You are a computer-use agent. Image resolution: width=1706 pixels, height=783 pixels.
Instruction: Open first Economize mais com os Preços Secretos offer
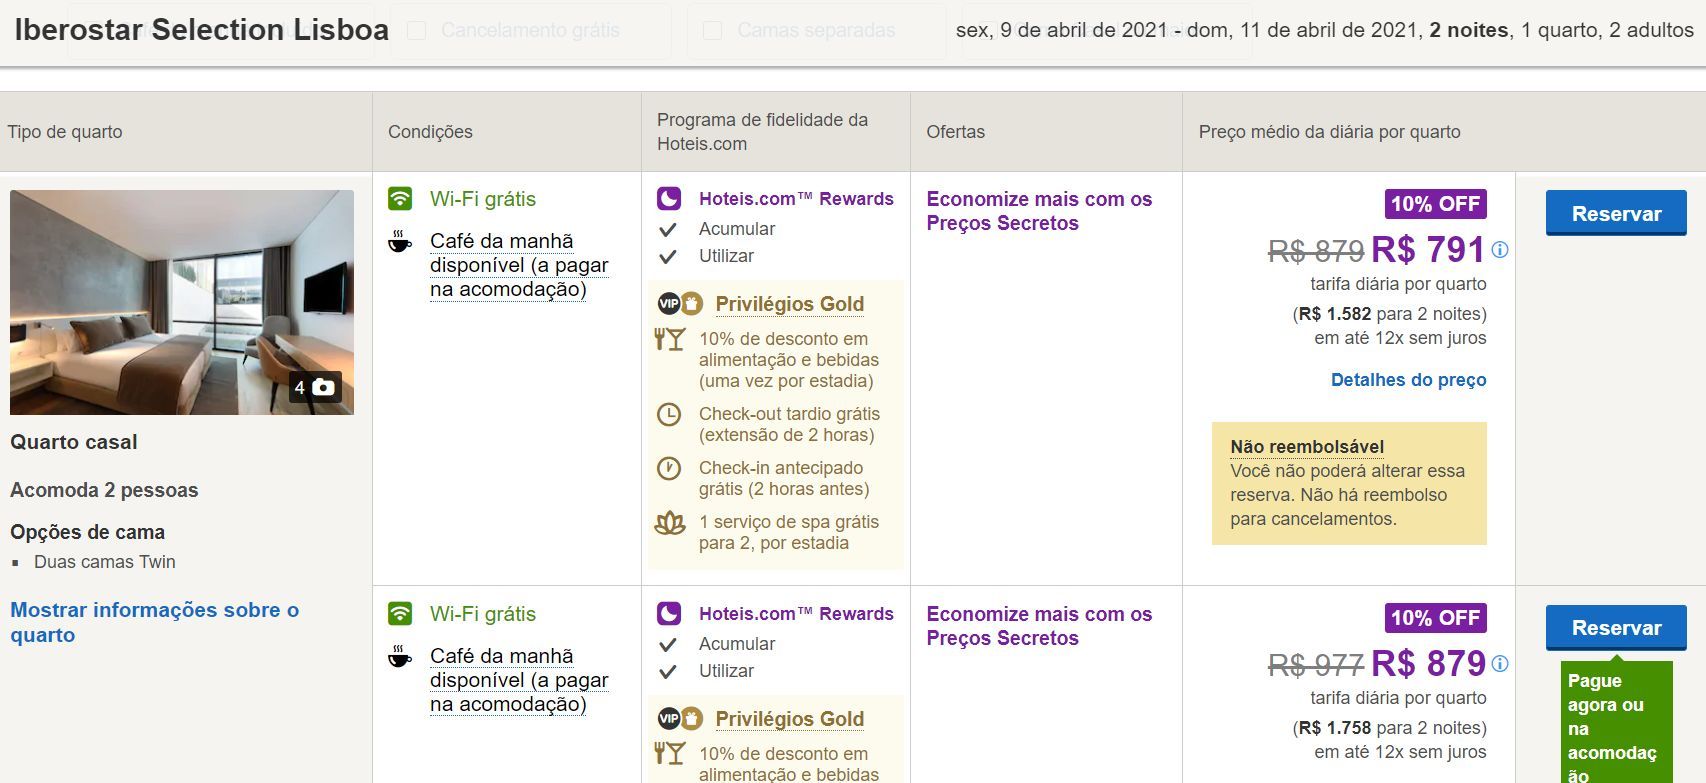tap(1039, 211)
